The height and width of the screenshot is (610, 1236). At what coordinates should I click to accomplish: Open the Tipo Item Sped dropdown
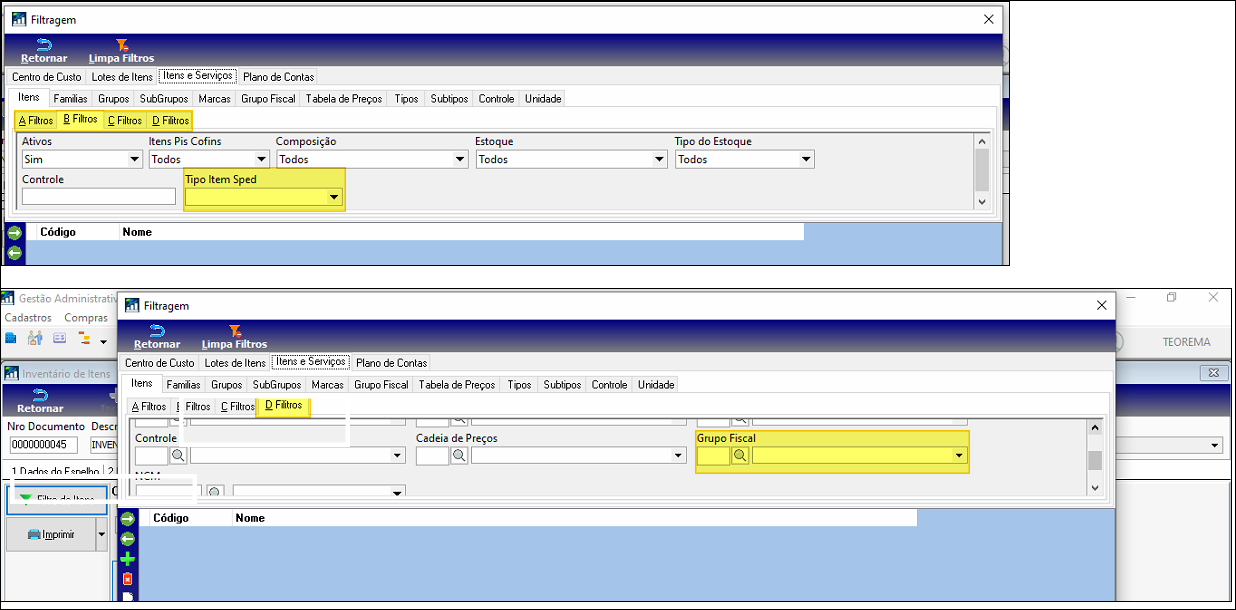pos(334,198)
